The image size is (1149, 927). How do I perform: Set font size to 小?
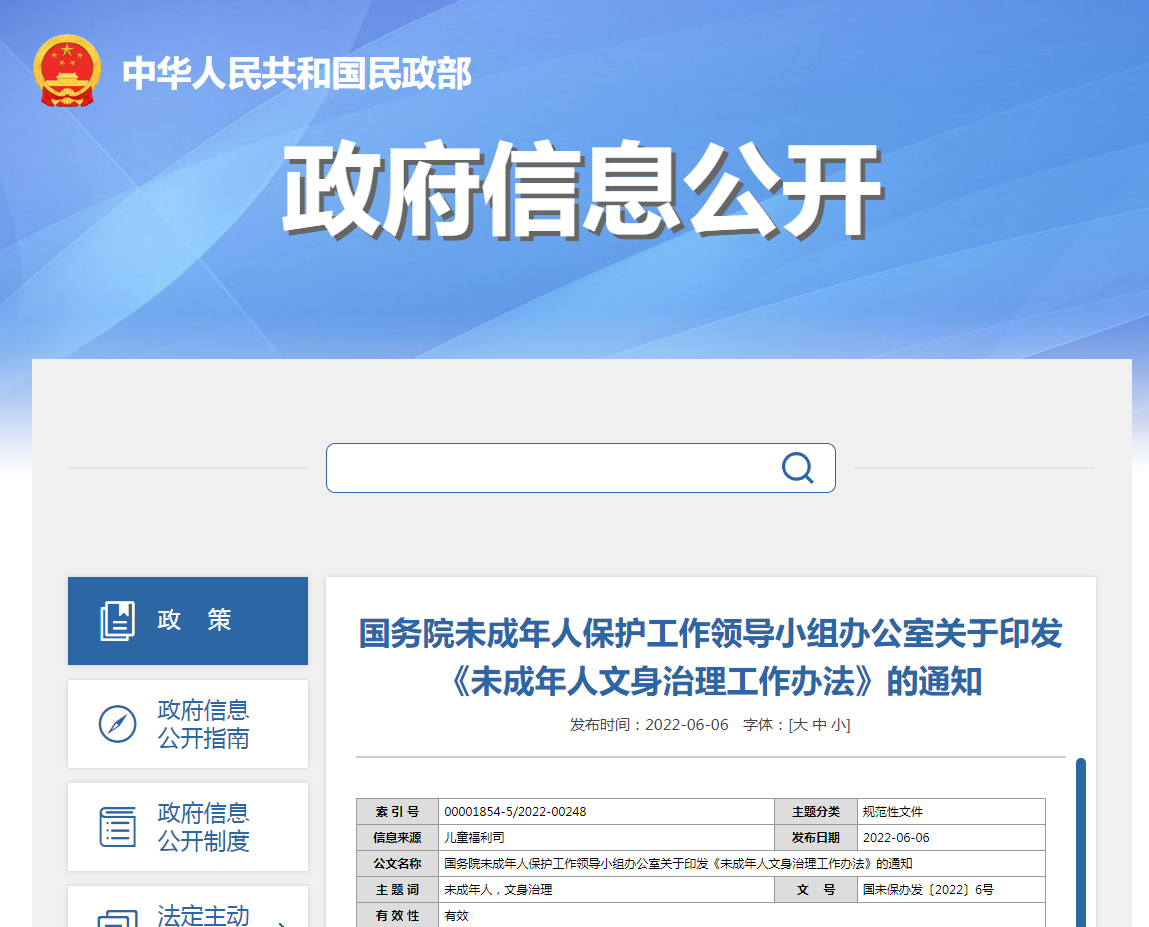pyautogui.click(x=838, y=725)
